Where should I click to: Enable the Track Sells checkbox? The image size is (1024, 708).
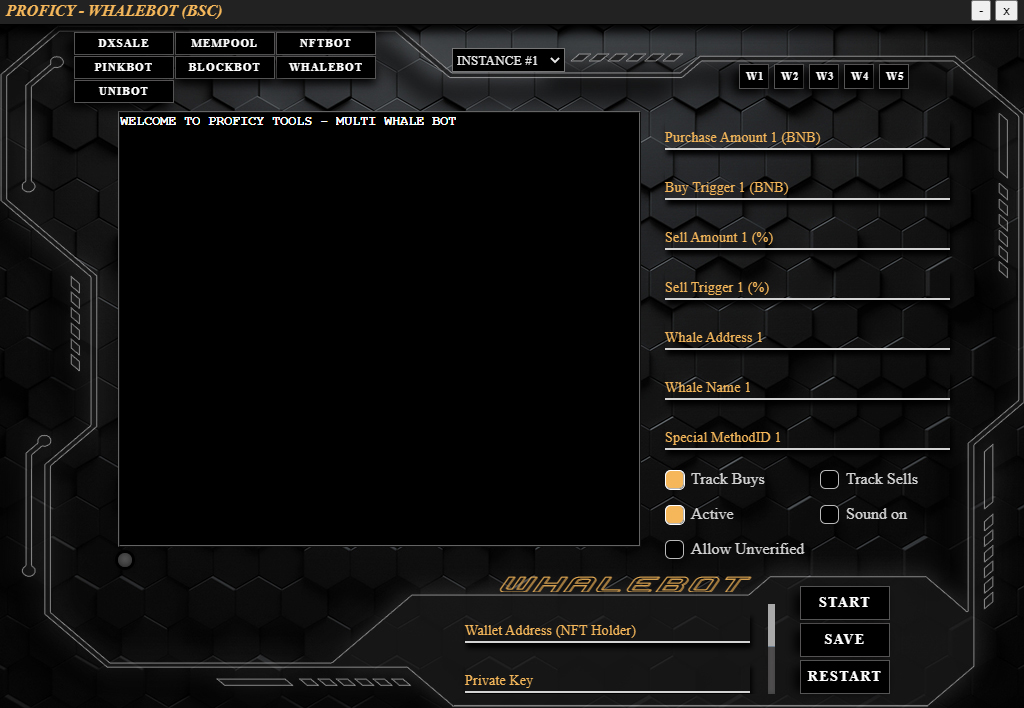(829, 479)
